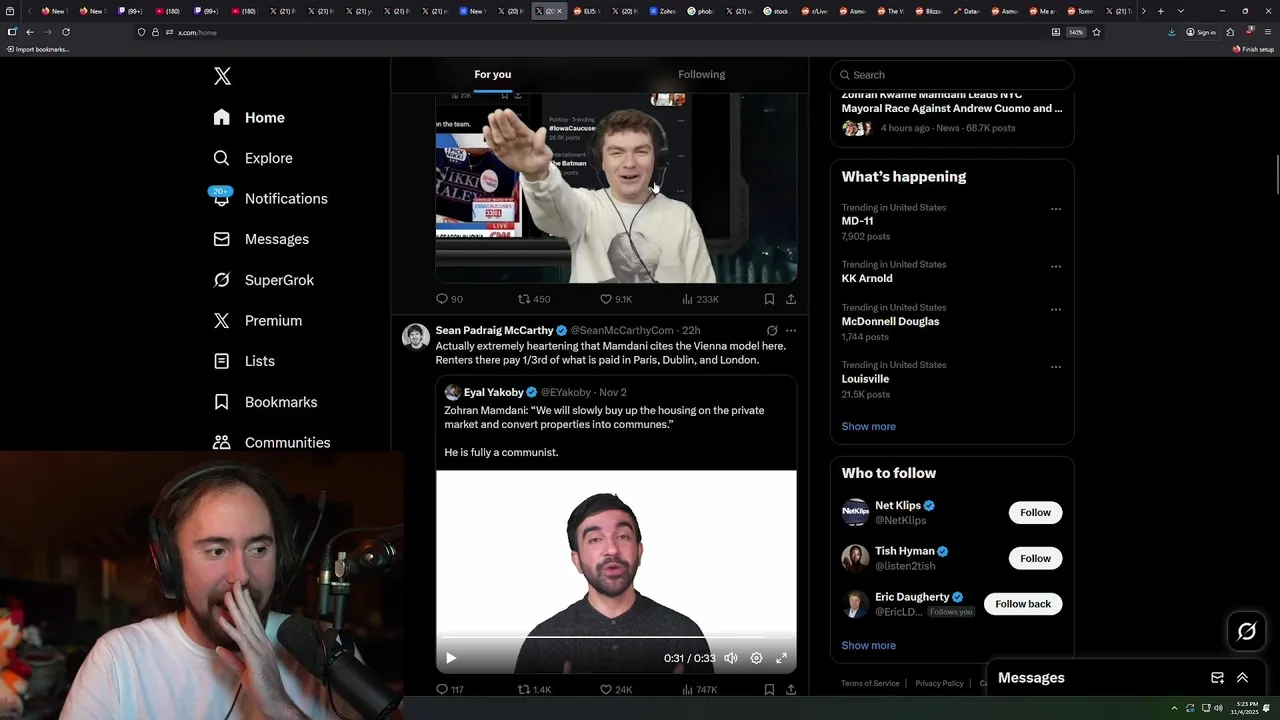The height and width of the screenshot is (720, 1280).
Task: Reply to the Sean Padraig McCarthy post (117)
Action: tap(449, 689)
